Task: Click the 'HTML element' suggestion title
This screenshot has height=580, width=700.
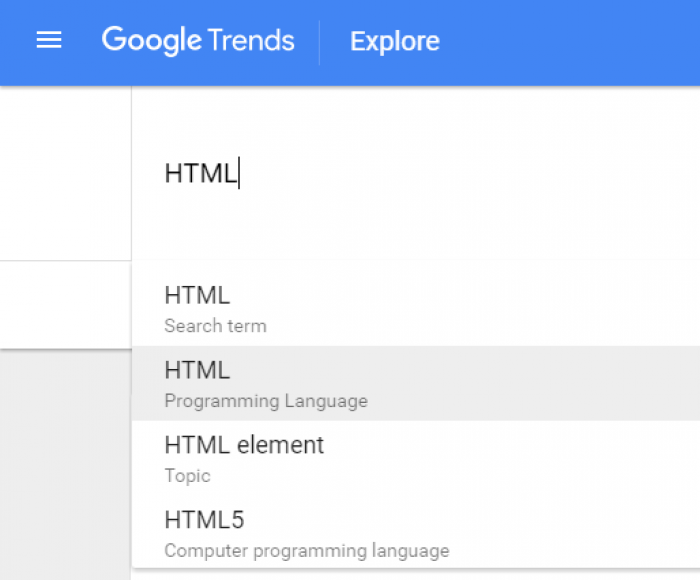Action: click(244, 445)
